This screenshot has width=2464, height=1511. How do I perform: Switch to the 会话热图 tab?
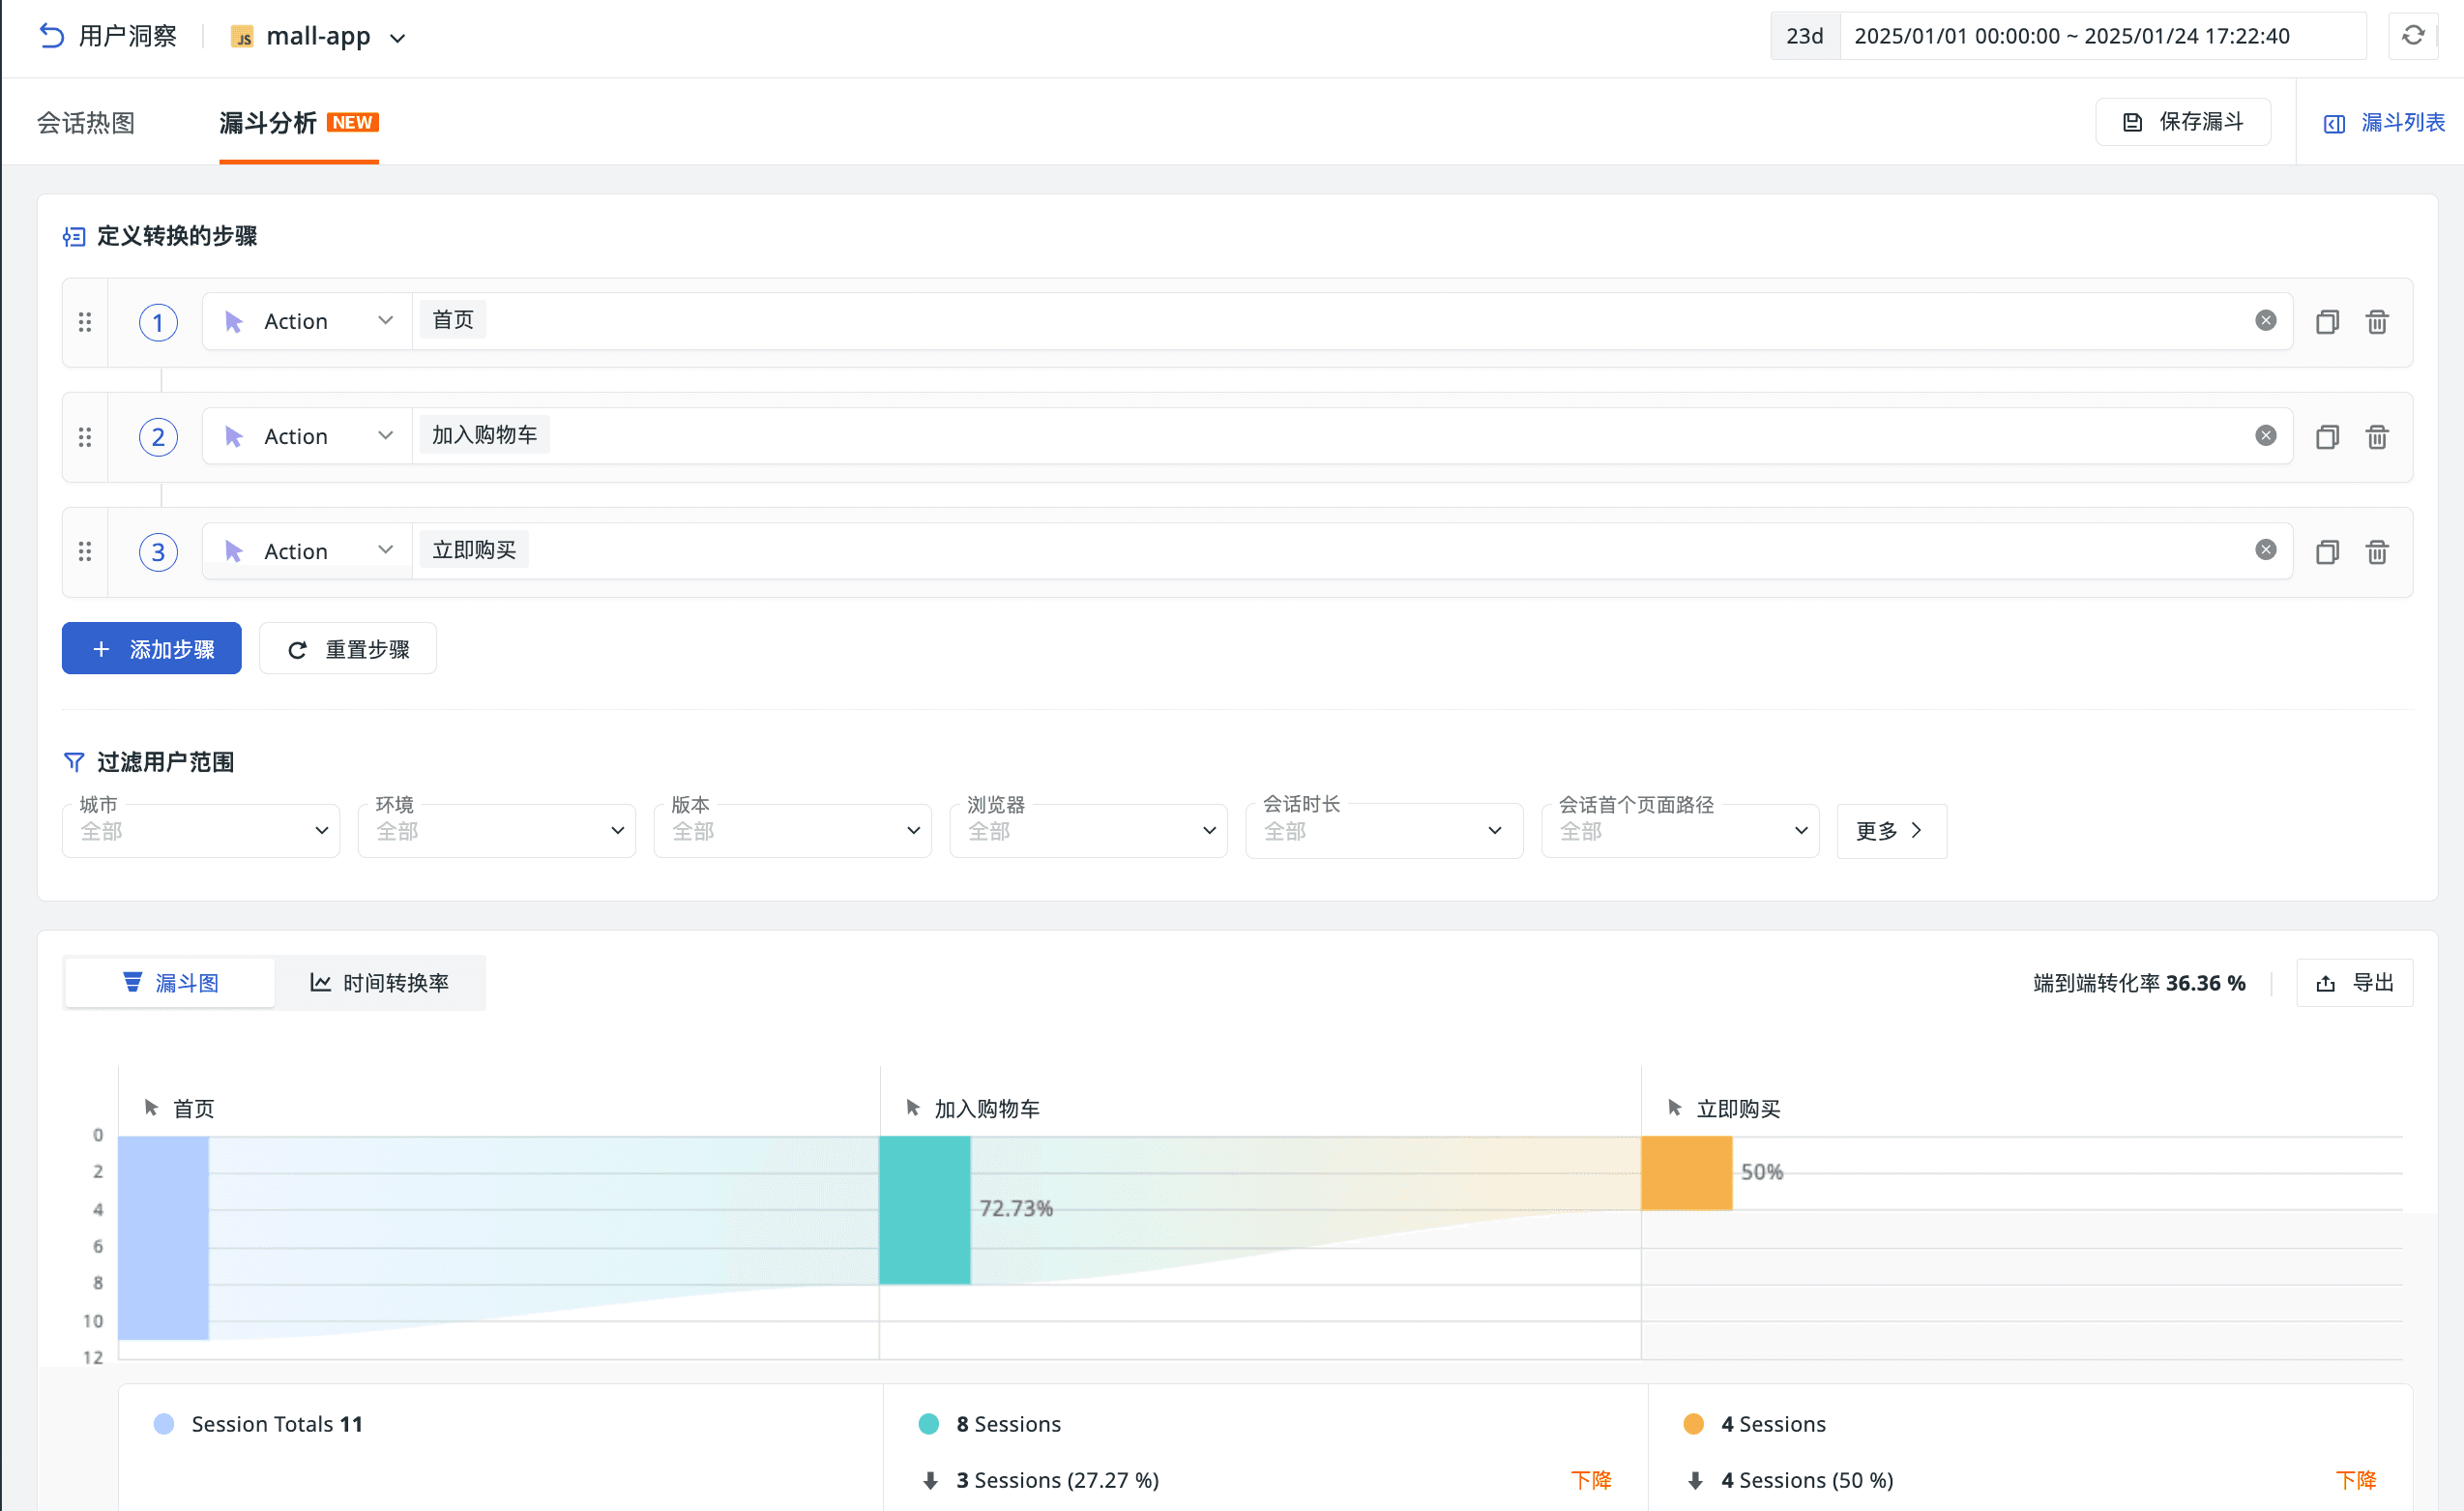click(x=86, y=123)
